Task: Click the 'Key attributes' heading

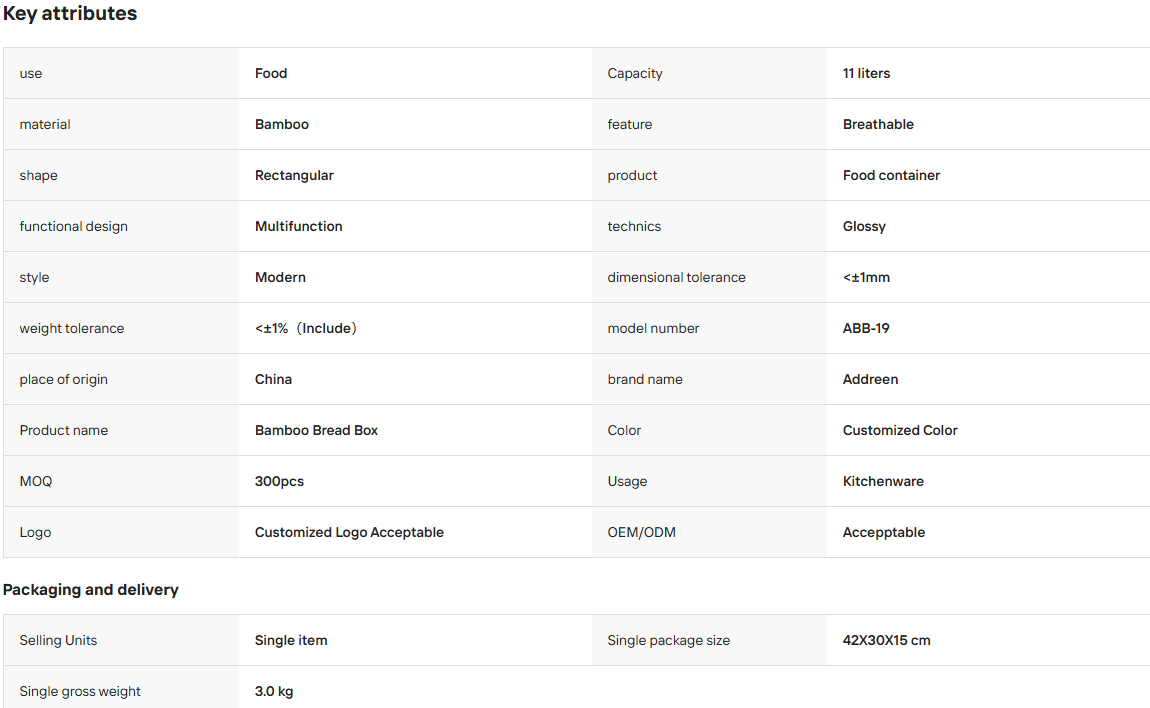Action: click(x=70, y=14)
